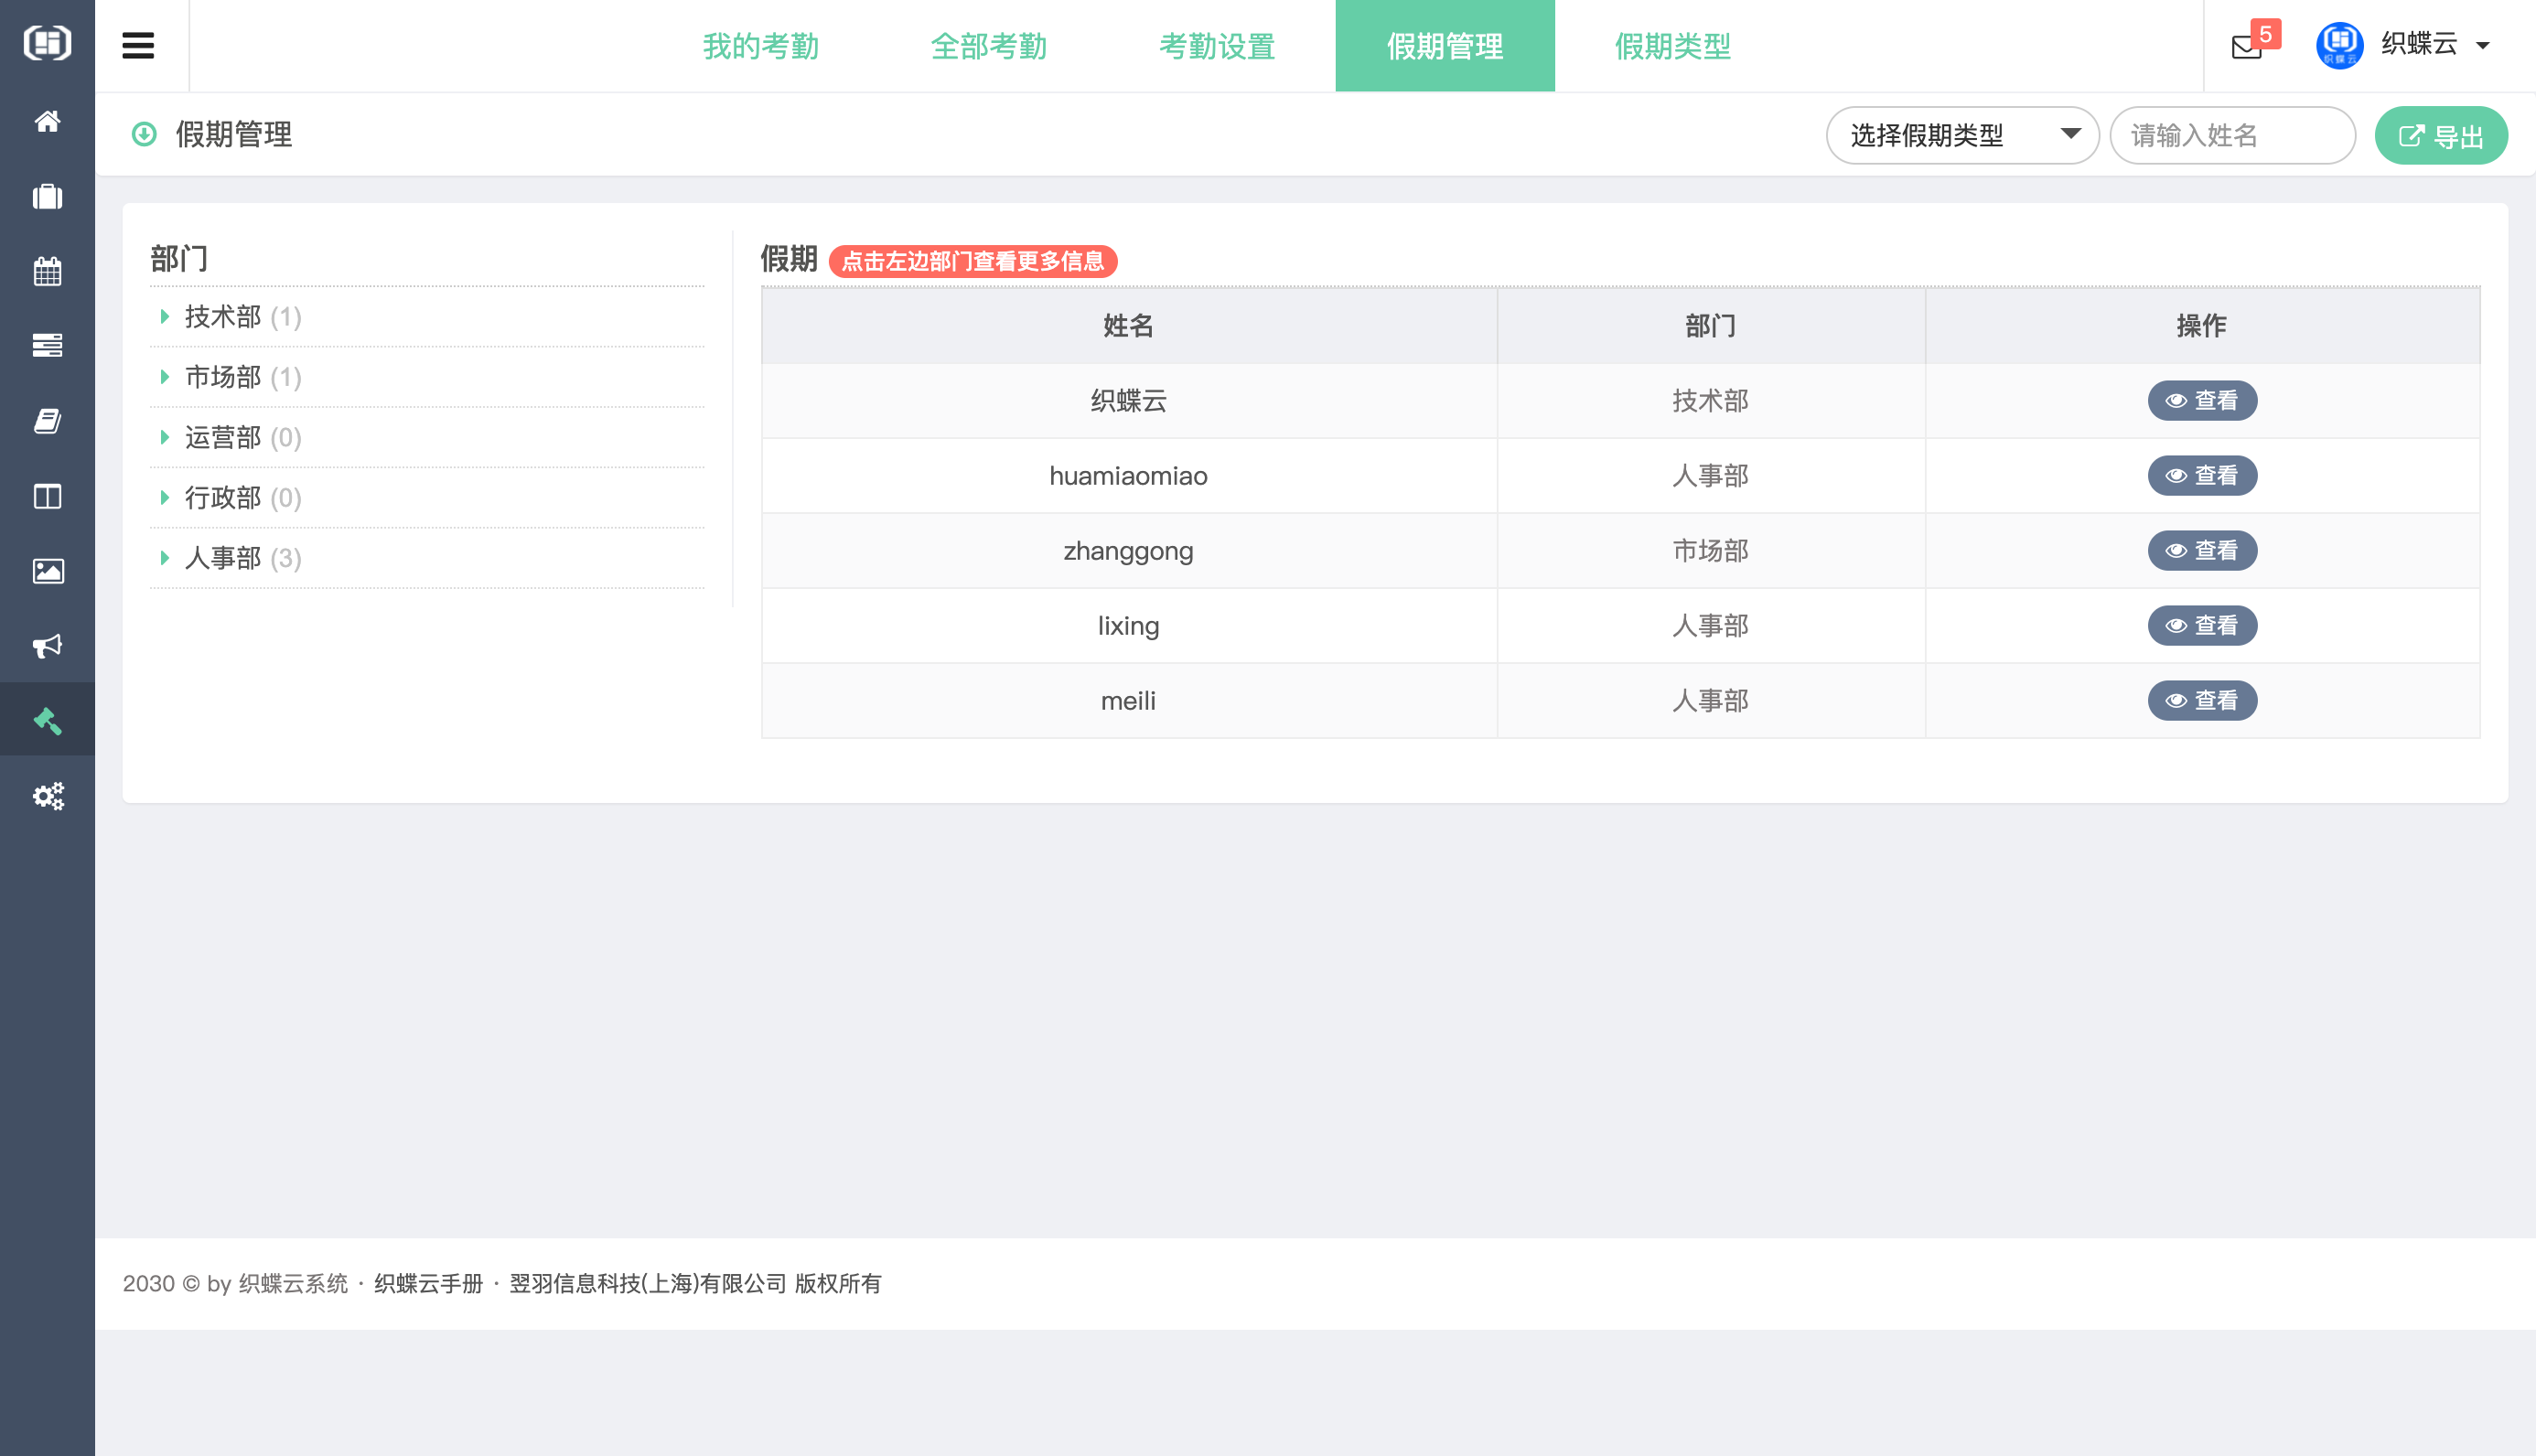Click the book icon in the sidebar
The height and width of the screenshot is (1456, 2536).
click(x=47, y=421)
